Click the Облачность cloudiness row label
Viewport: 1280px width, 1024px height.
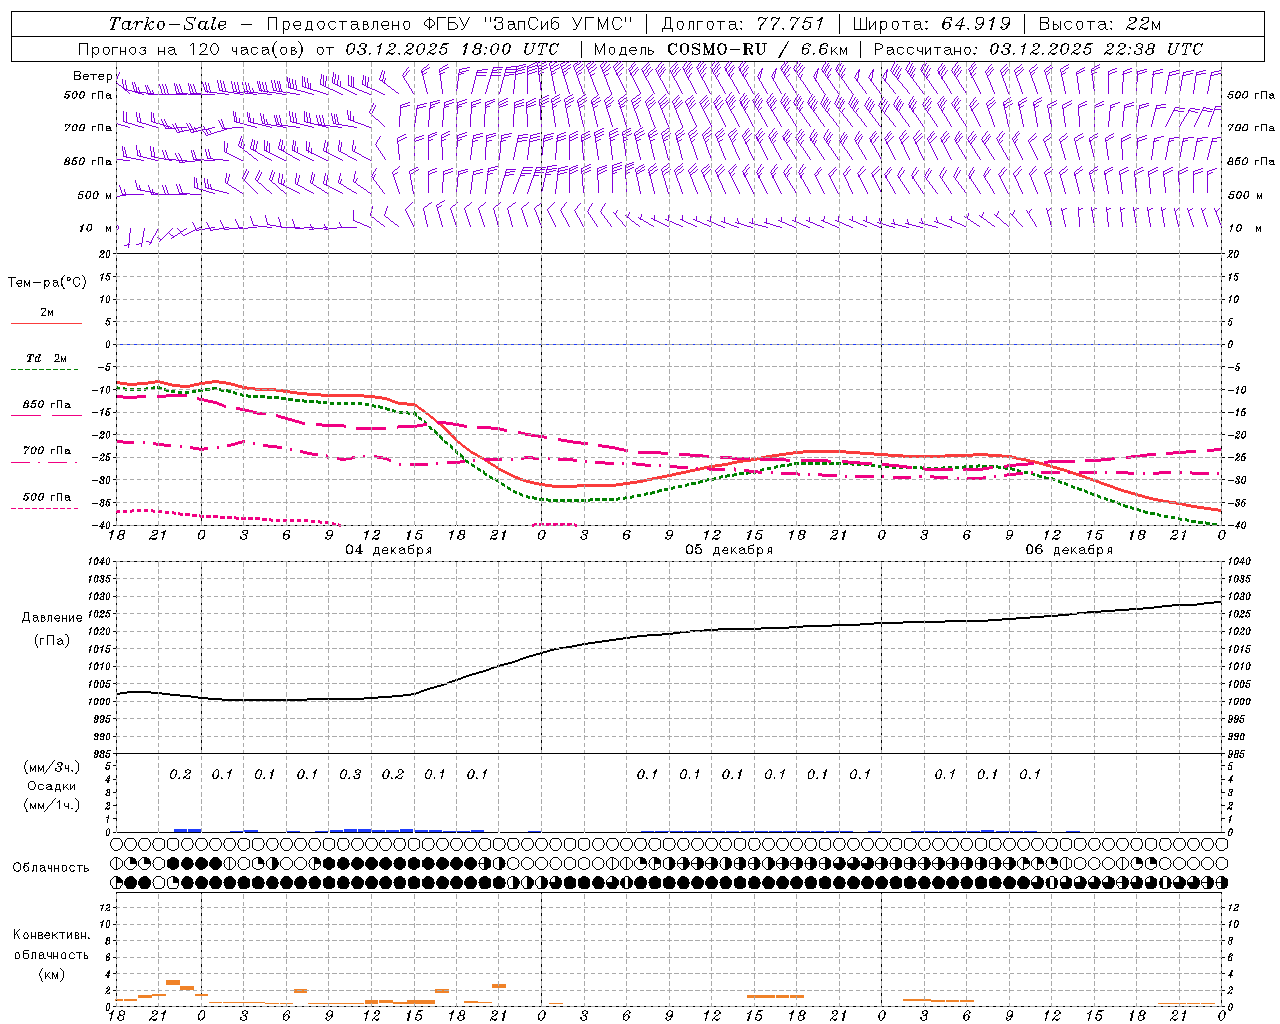pyautogui.click(x=51, y=867)
